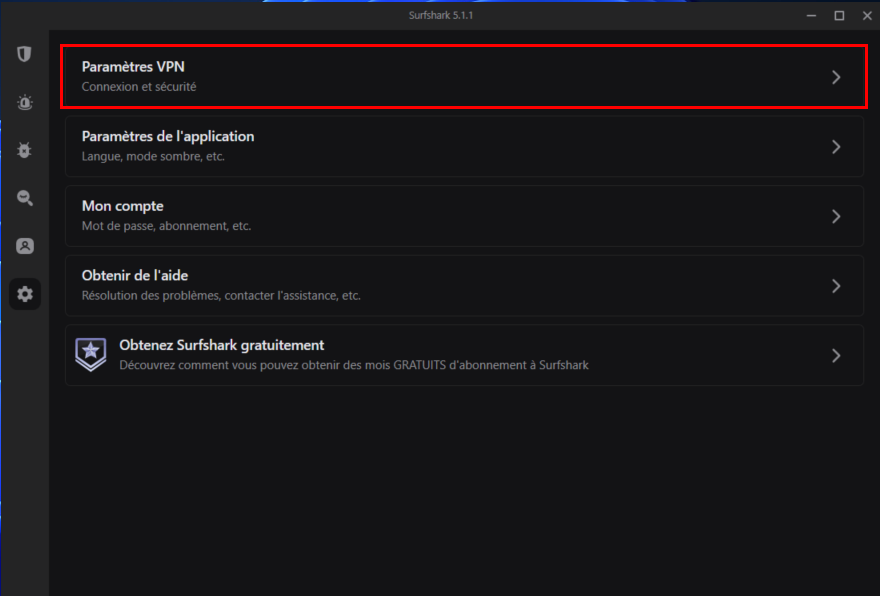Image resolution: width=880 pixels, height=596 pixels.
Task: Expand Obtenir de l'aide chevron arrow
Action: pos(836,286)
